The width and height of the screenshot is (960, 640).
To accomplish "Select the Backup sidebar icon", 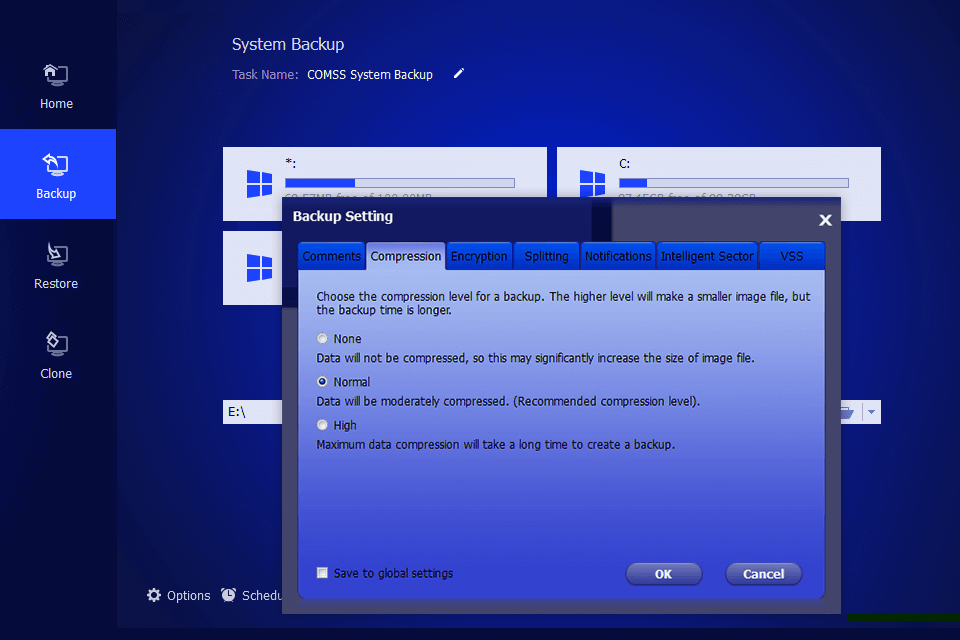I will (x=56, y=165).
